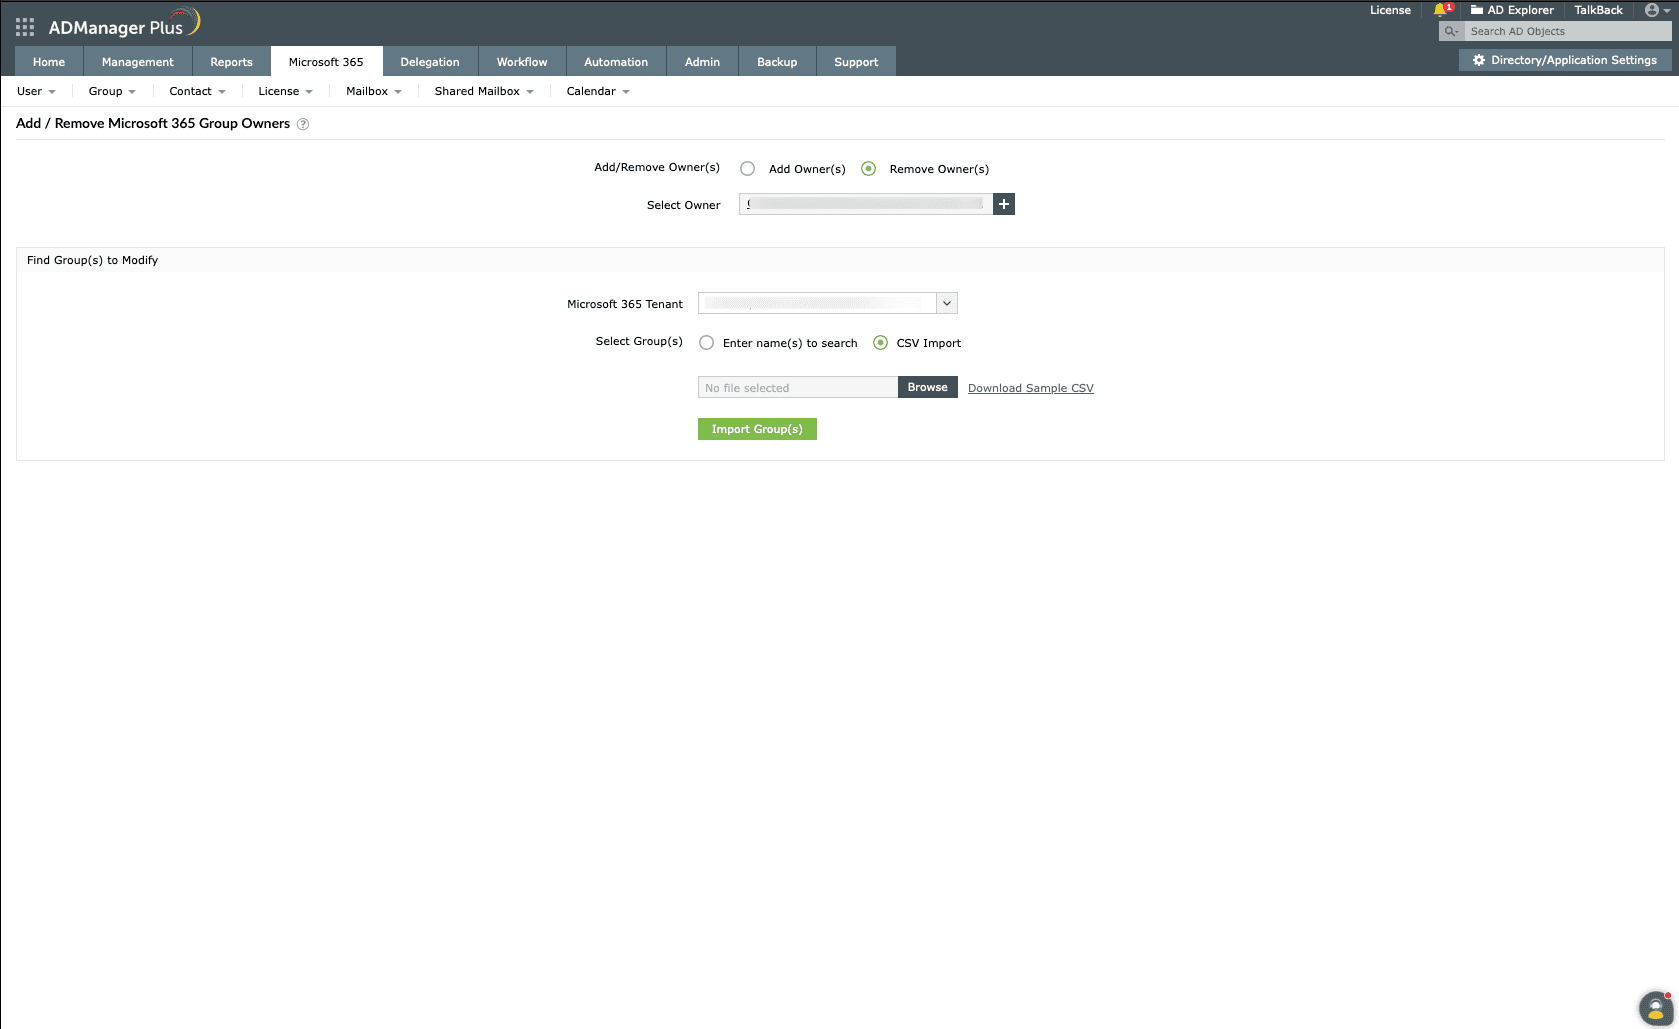
Task: Open AD Explorer
Action: click(x=1512, y=10)
